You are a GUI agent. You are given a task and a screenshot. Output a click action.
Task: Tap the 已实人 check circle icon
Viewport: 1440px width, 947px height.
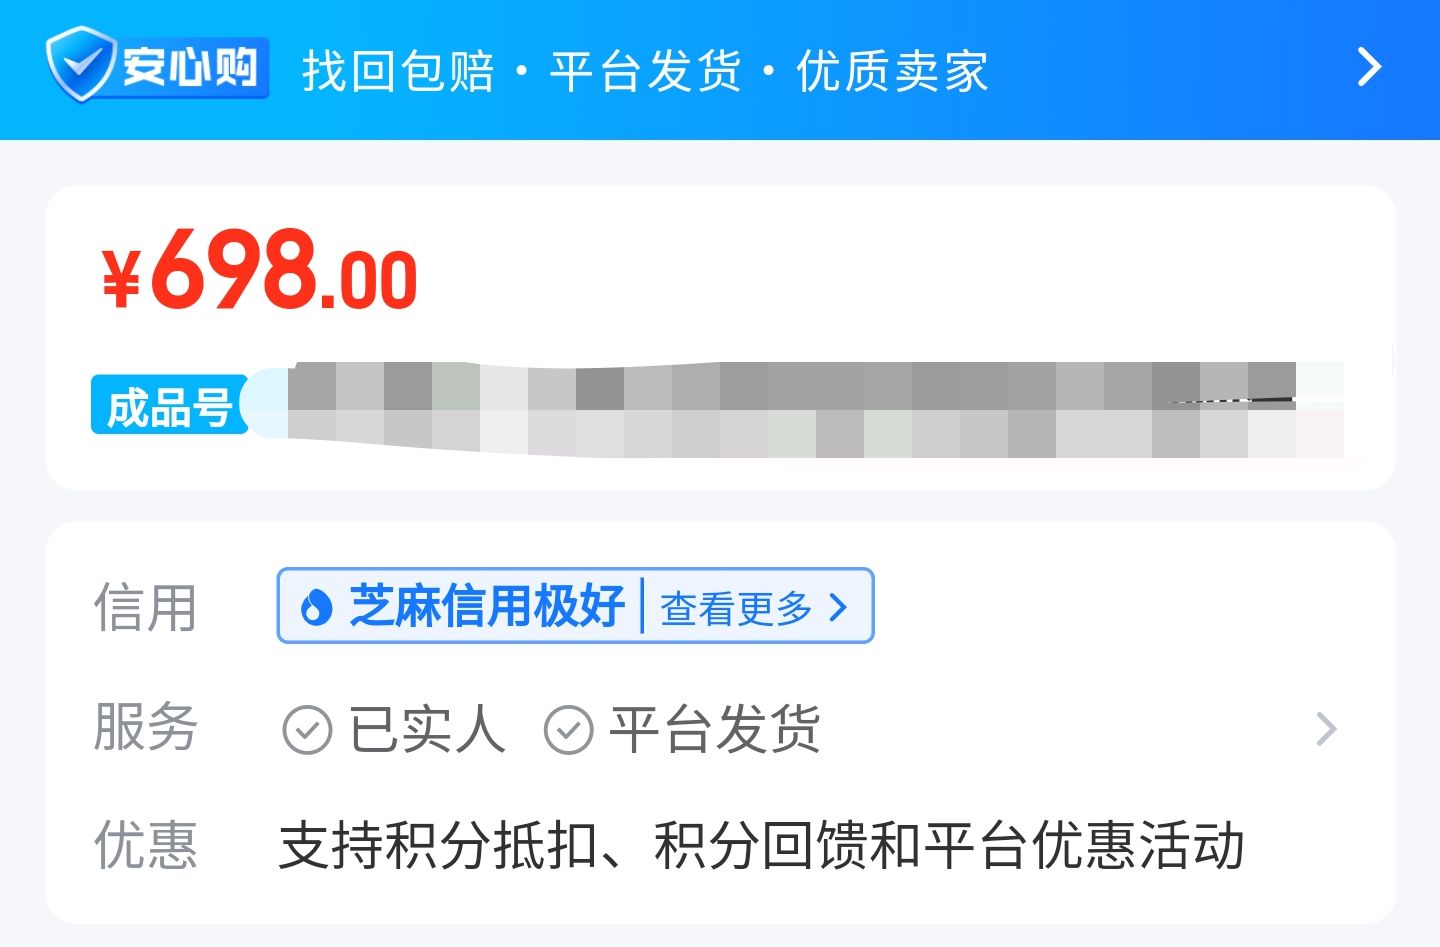pyautogui.click(x=307, y=729)
